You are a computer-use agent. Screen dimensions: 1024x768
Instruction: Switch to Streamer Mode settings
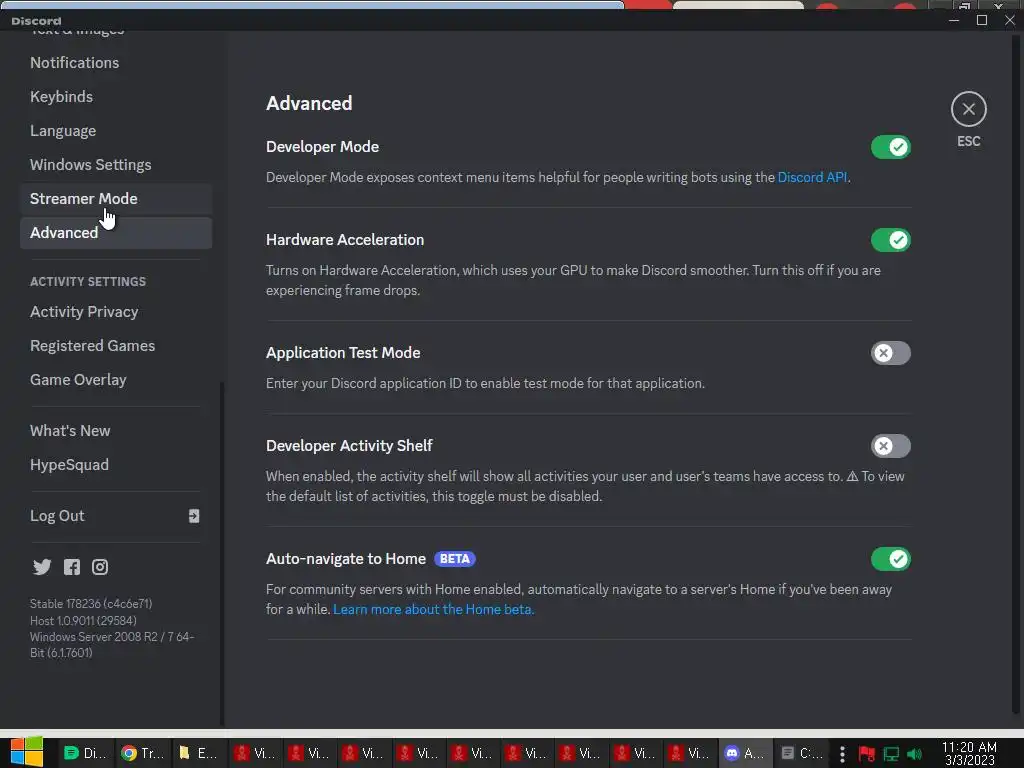116,199
